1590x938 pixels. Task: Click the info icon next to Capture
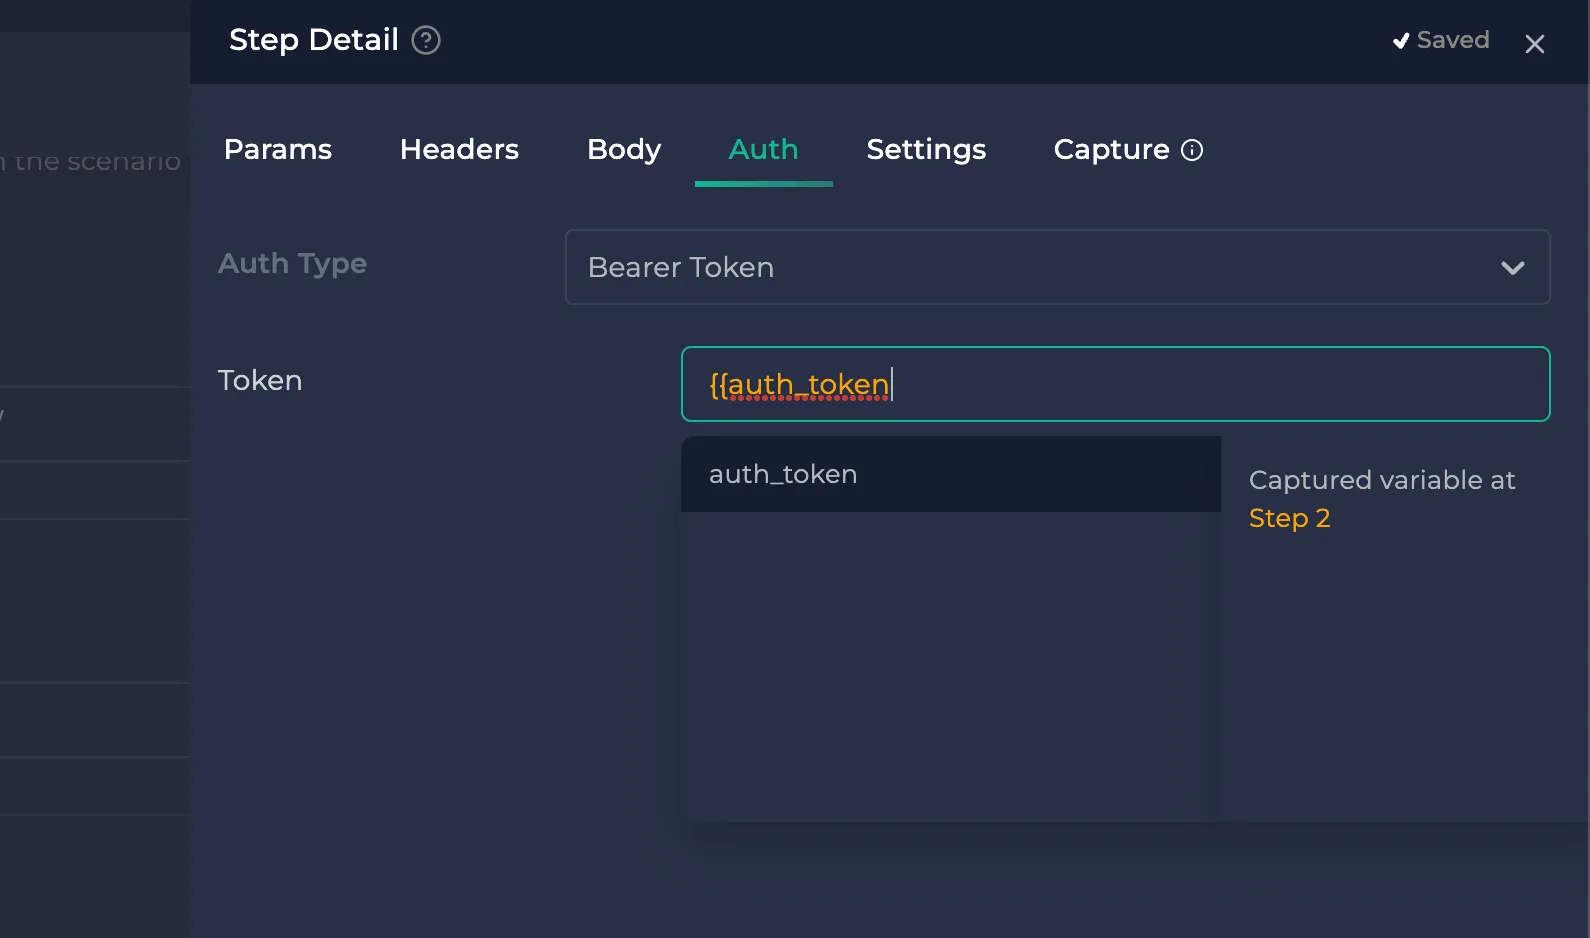1192,150
